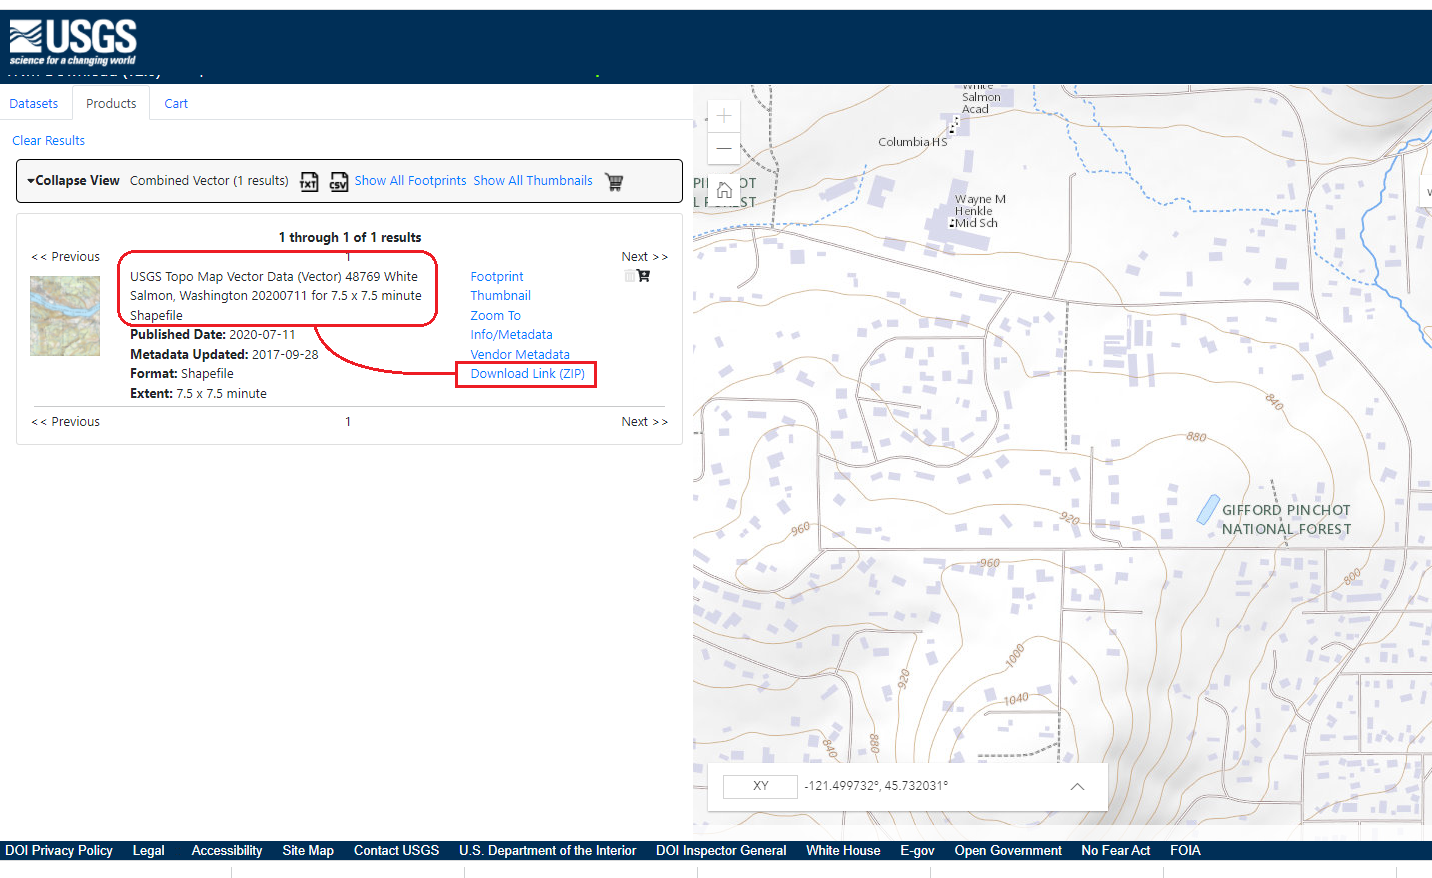Click the topo map result thumbnail
The width and height of the screenshot is (1432, 878).
(64, 316)
